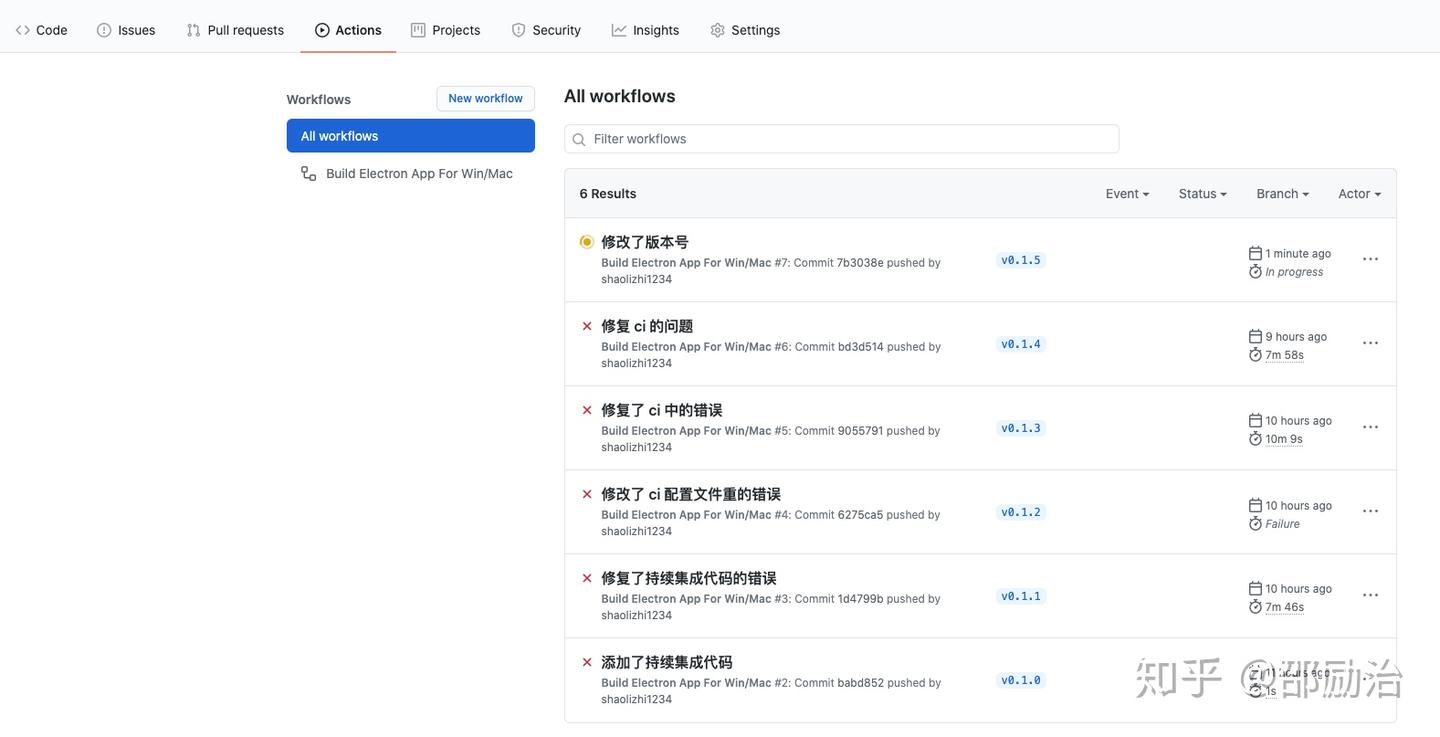The width and height of the screenshot is (1440, 737).
Task: Click the v0.1.3 tag label
Action: [x=1021, y=428]
